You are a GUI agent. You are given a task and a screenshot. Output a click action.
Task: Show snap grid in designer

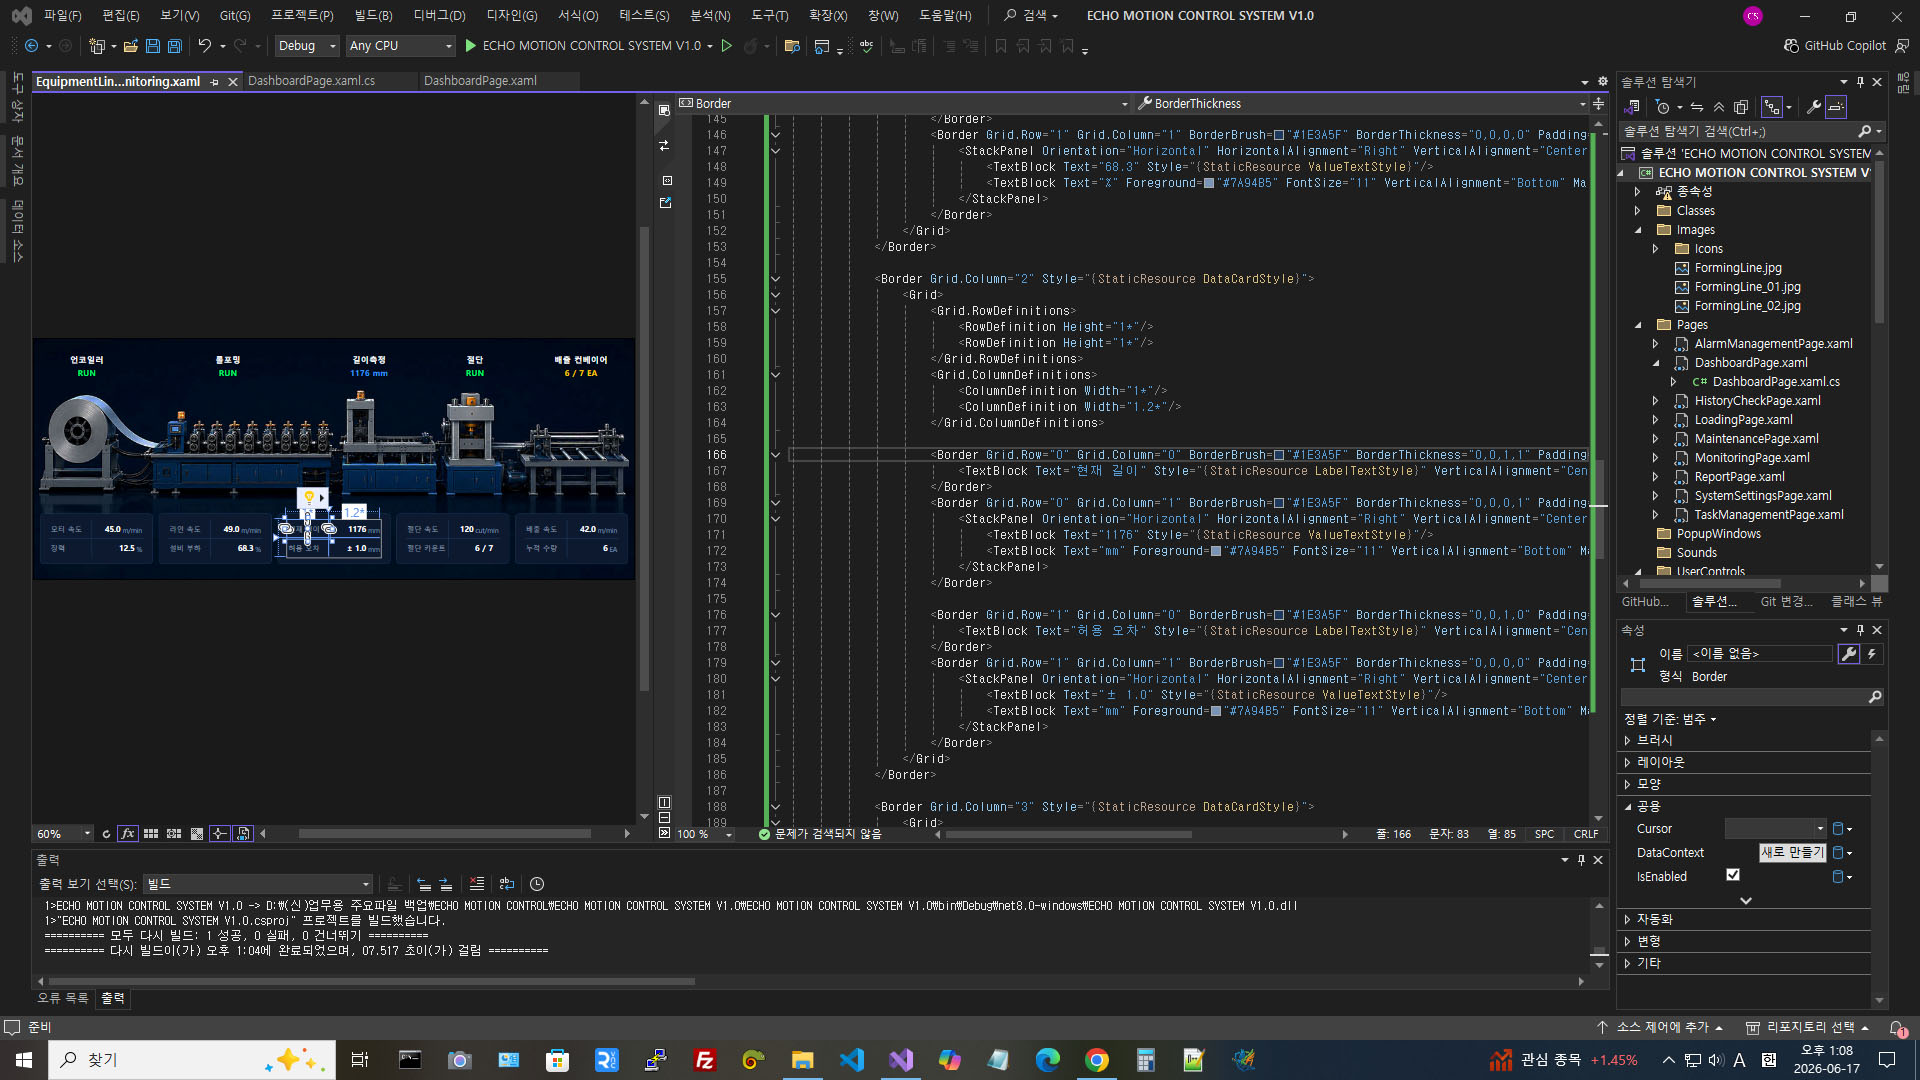click(151, 834)
